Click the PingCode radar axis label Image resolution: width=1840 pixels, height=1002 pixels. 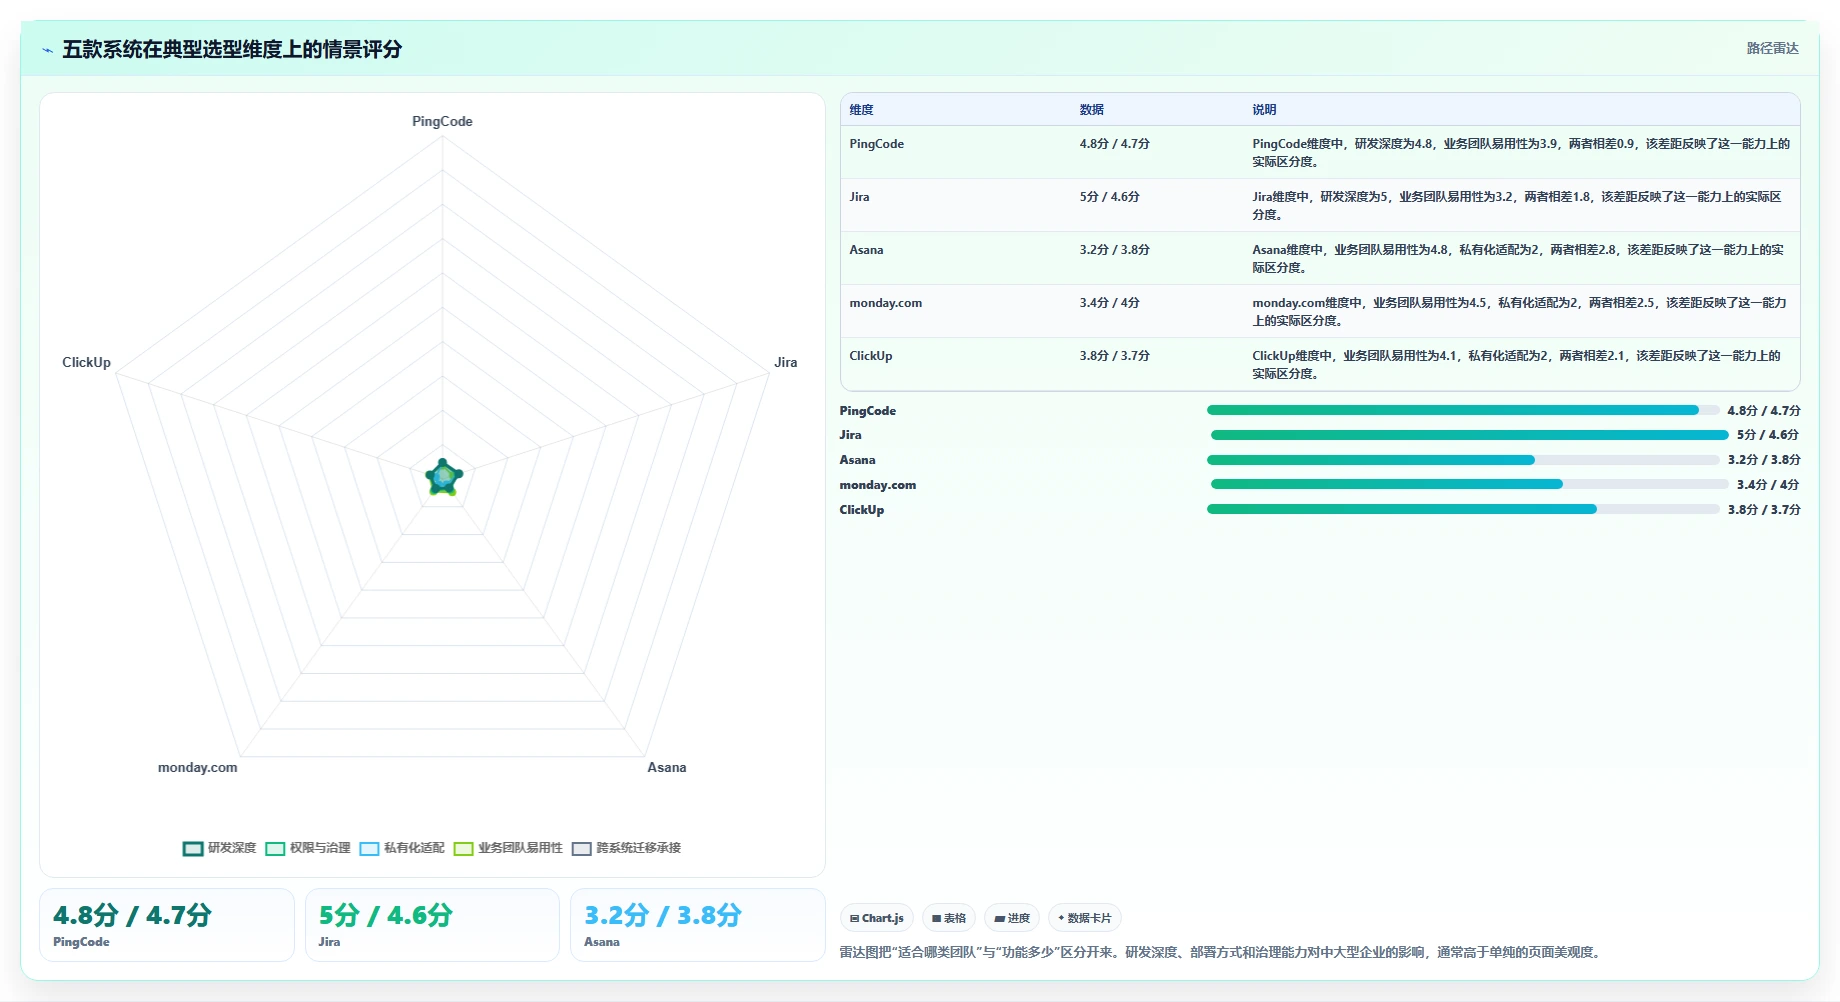coord(442,122)
